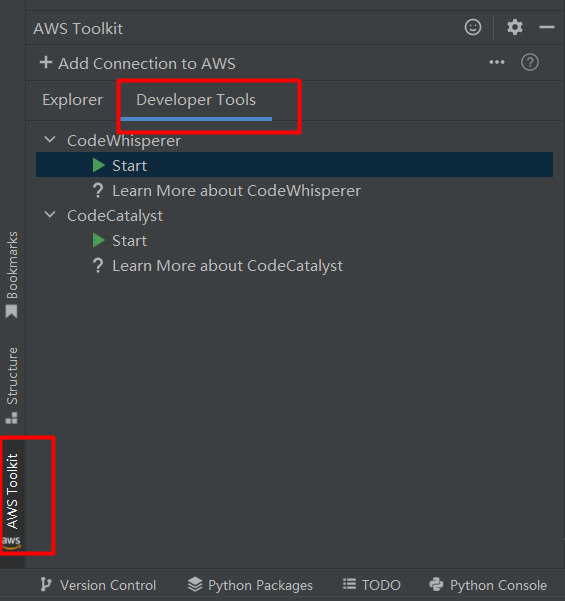The height and width of the screenshot is (601, 565).
Task: Toggle the Structure tool window
Action: point(12,386)
